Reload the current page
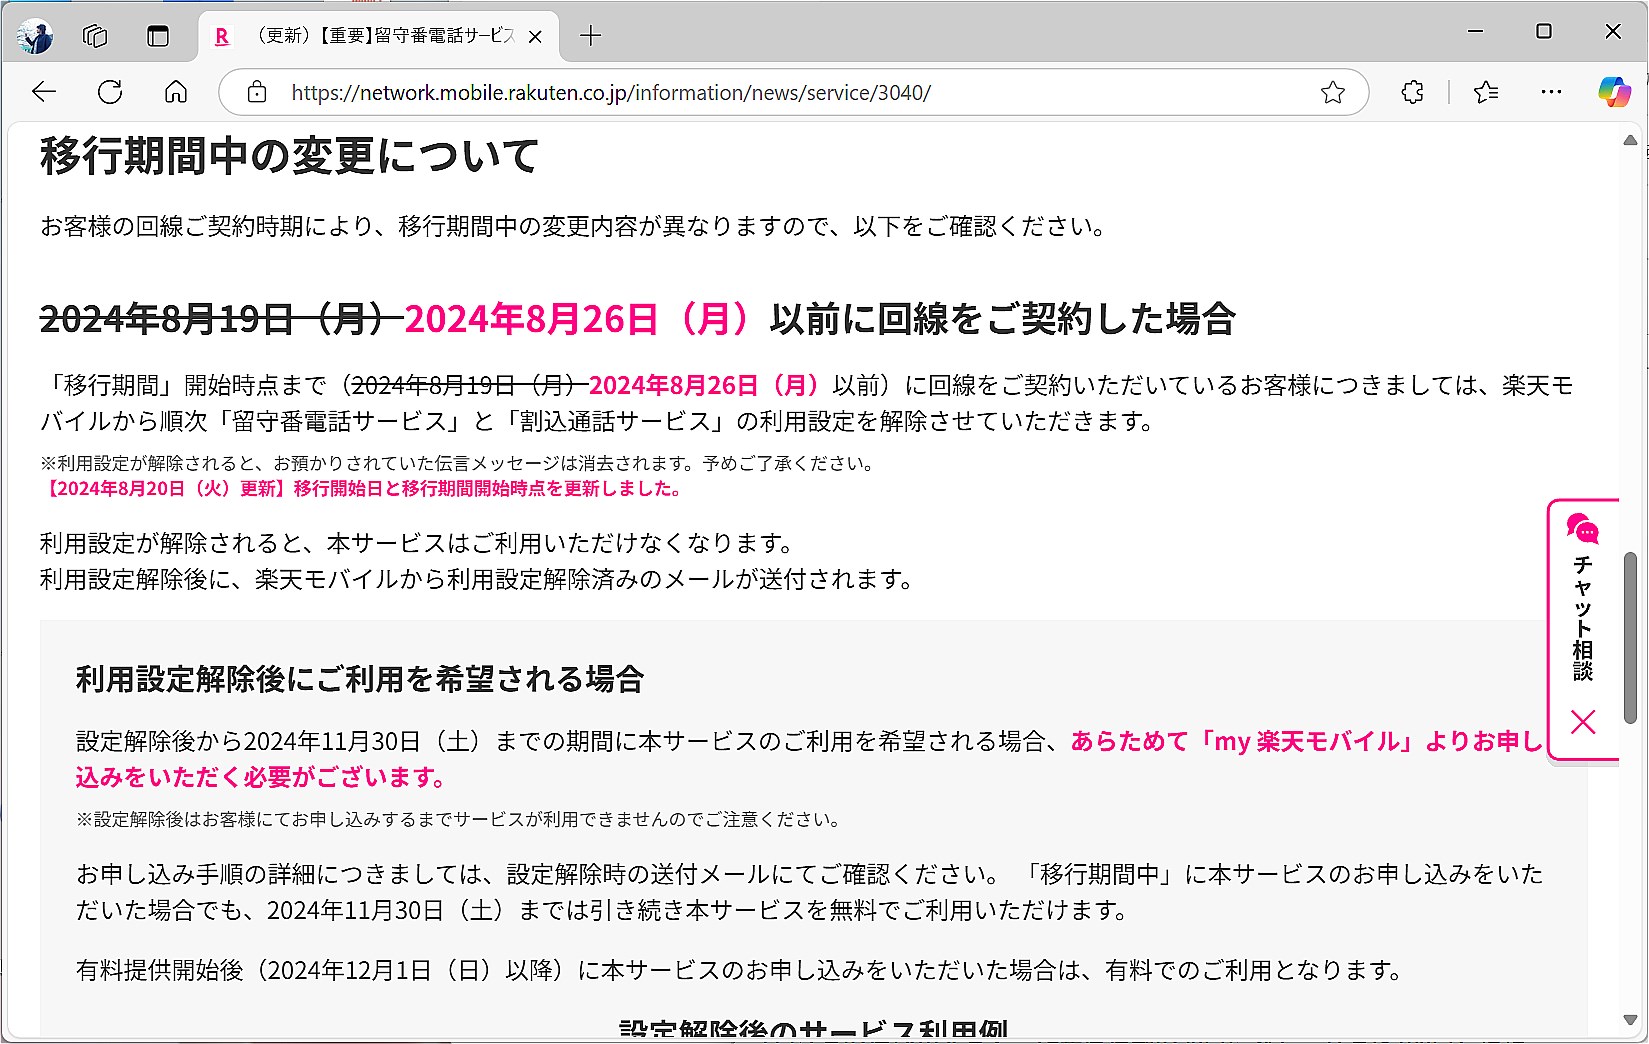Image resolution: width=1649 pixels, height=1044 pixels. point(110,92)
